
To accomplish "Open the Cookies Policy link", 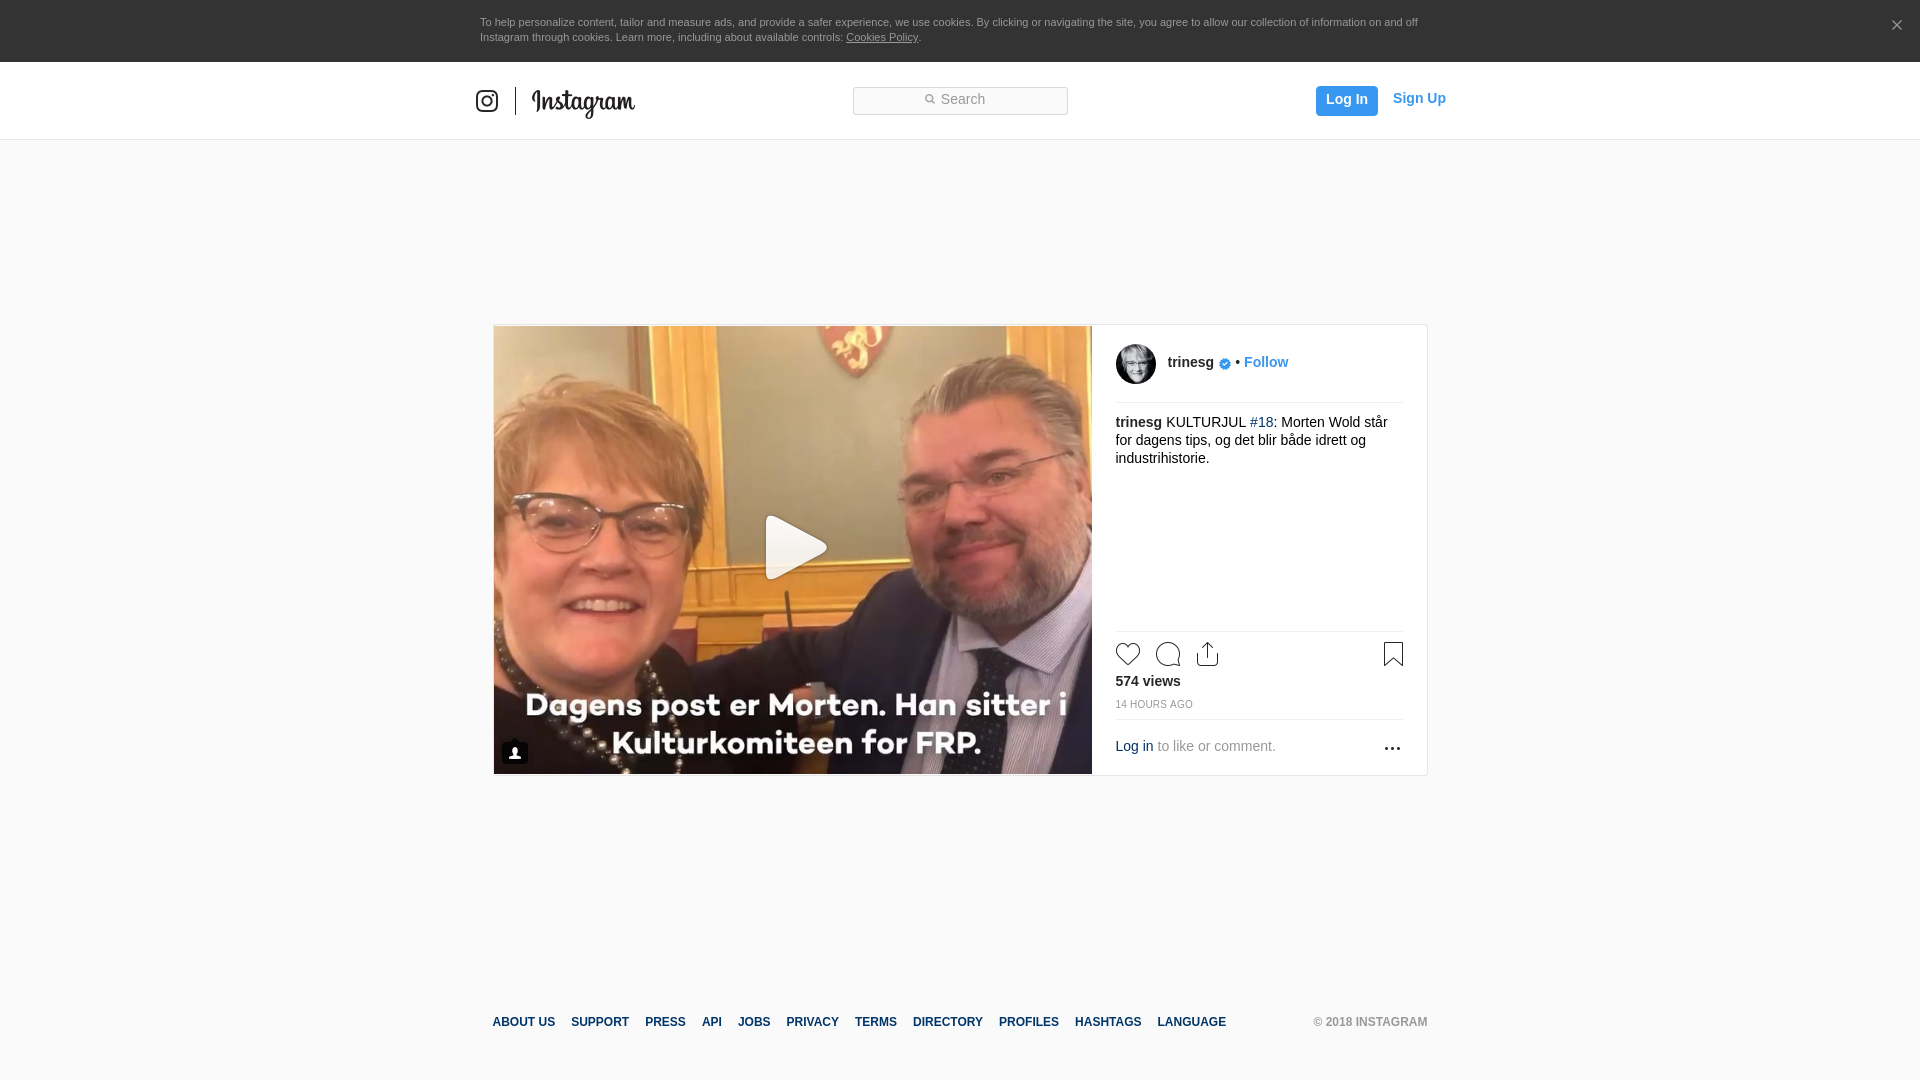I will 882,37.
